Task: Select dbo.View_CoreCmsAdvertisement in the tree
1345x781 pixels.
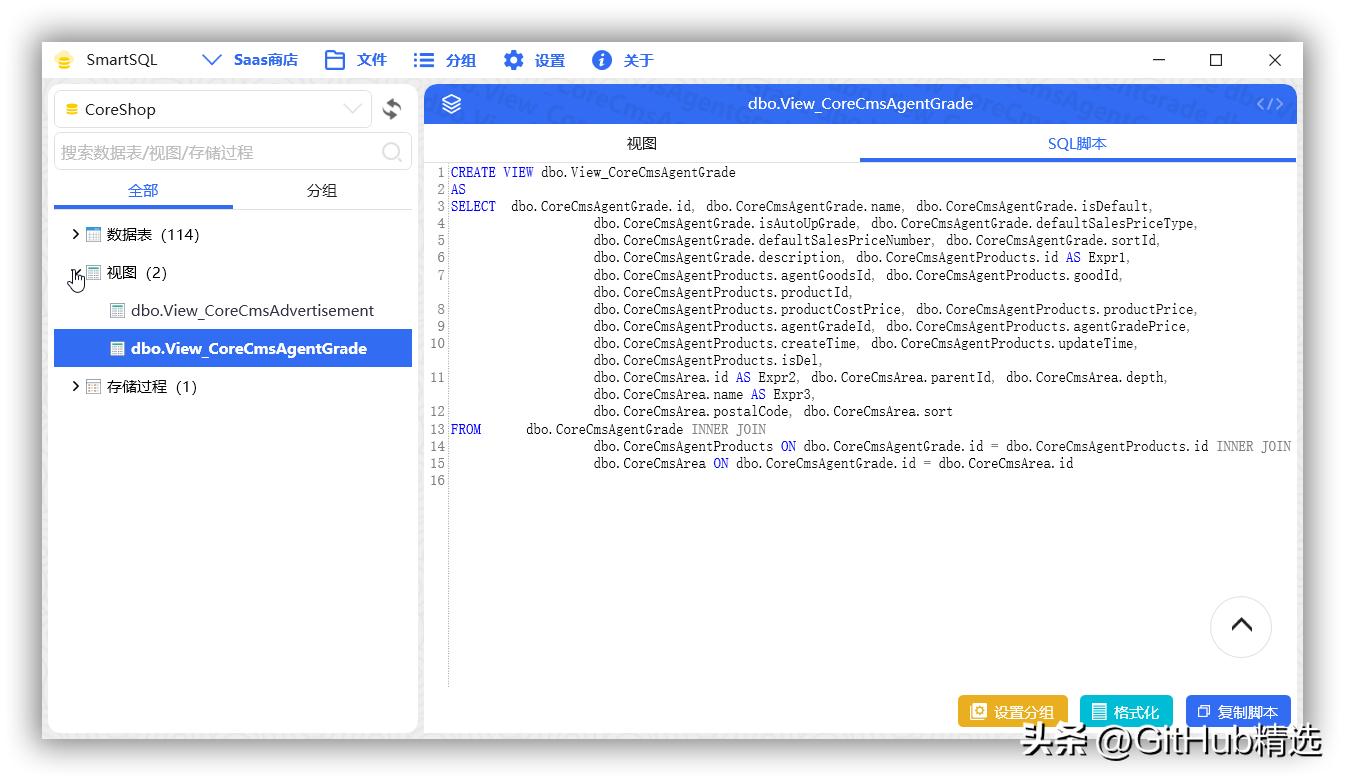Action: coord(252,310)
